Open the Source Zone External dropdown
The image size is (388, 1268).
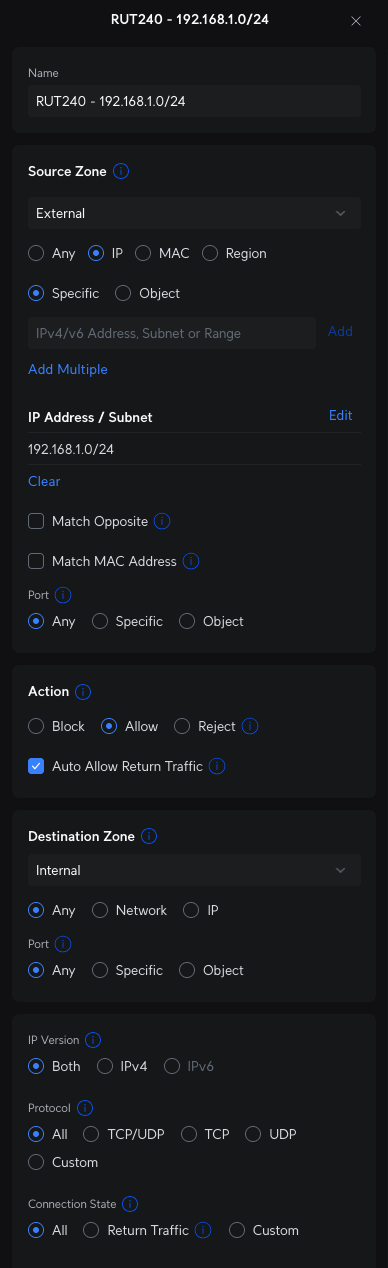[x=194, y=213]
